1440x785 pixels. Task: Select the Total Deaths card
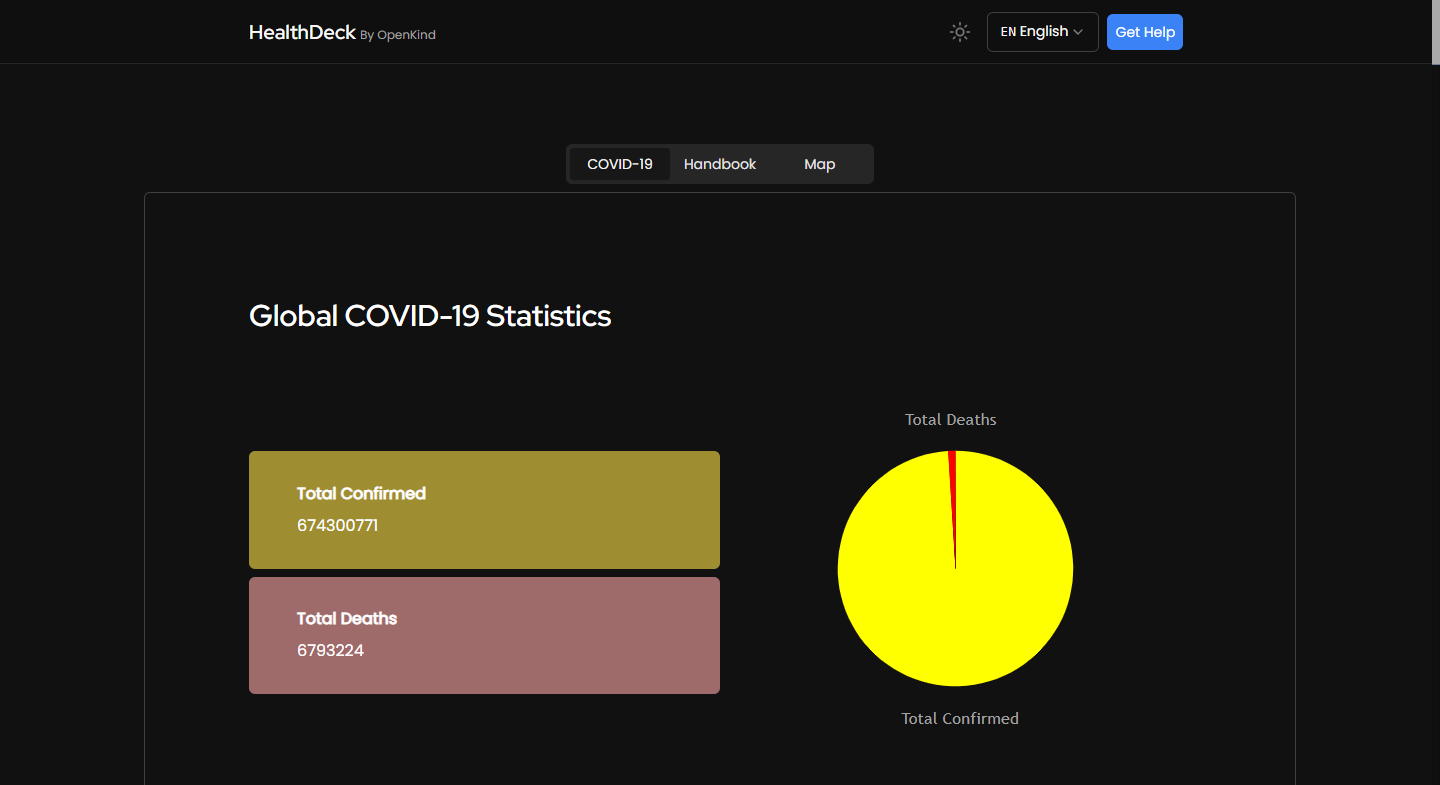pyautogui.click(x=484, y=635)
